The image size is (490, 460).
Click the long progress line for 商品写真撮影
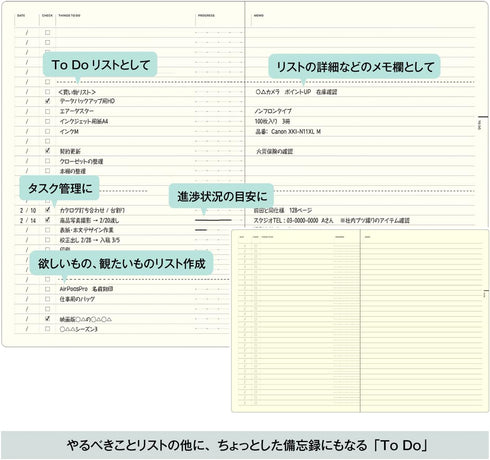(x=213, y=220)
